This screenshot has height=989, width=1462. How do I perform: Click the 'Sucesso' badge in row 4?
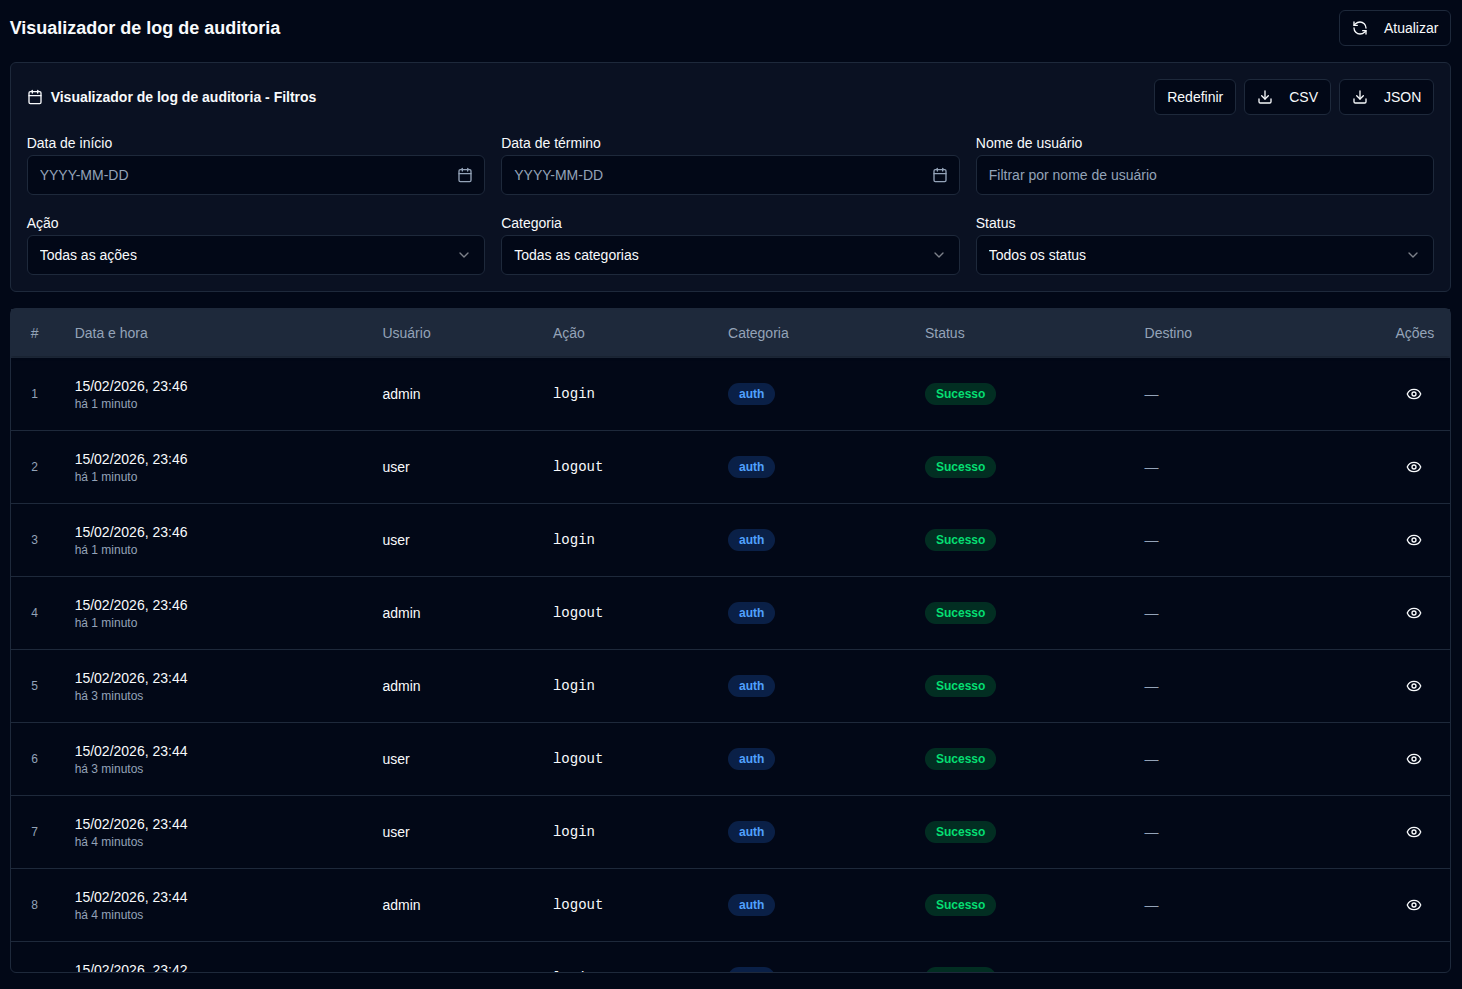pos(960,613)
